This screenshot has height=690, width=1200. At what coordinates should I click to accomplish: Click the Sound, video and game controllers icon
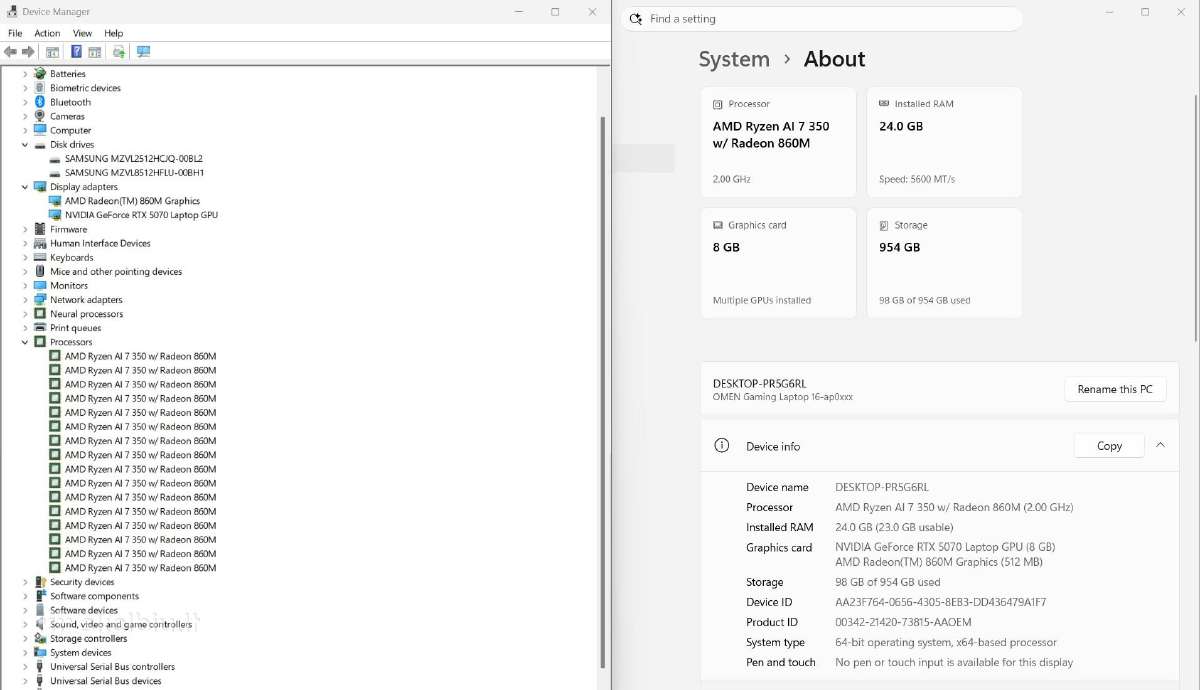(x=40, y=624)
